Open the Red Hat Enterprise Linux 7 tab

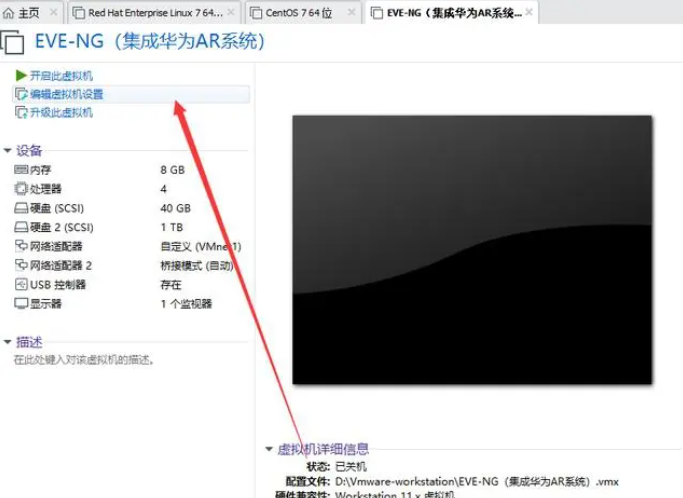tap(155, 13)
